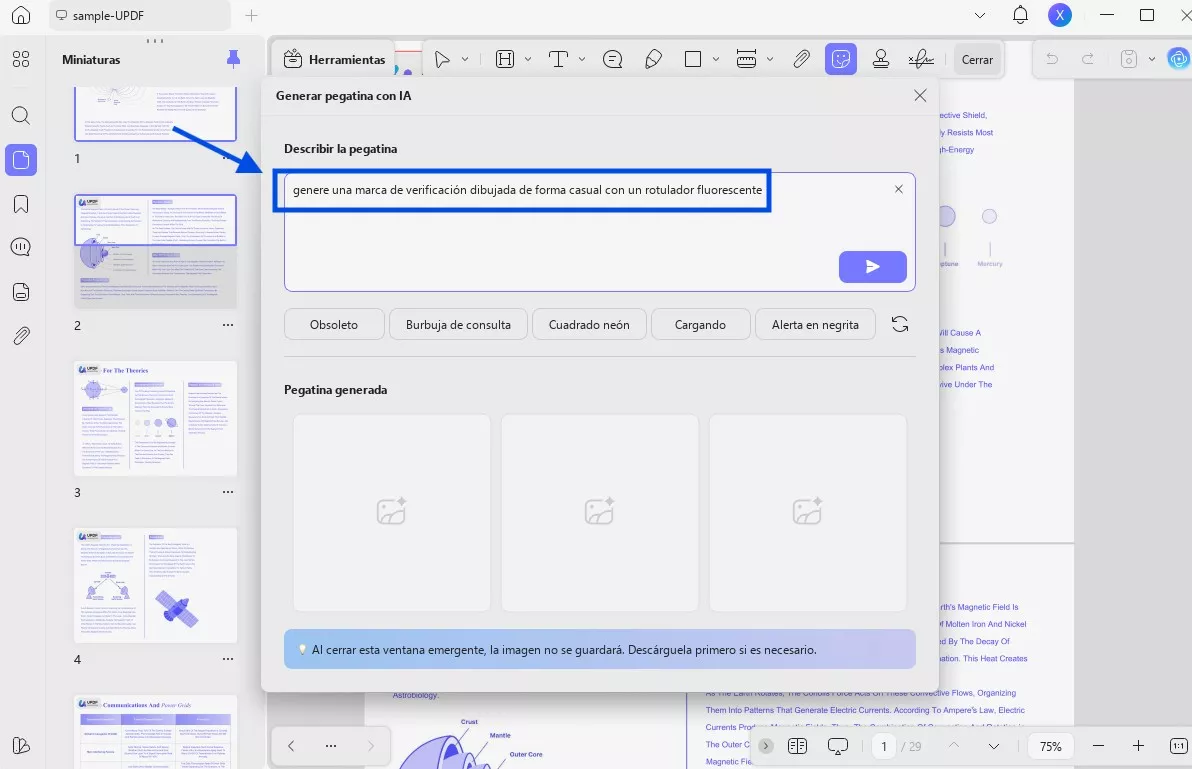Image resolution: width=1192 pixels, height=769 pixels.
Task: Go to previous page with left chevron
Action: coord(291,746)
